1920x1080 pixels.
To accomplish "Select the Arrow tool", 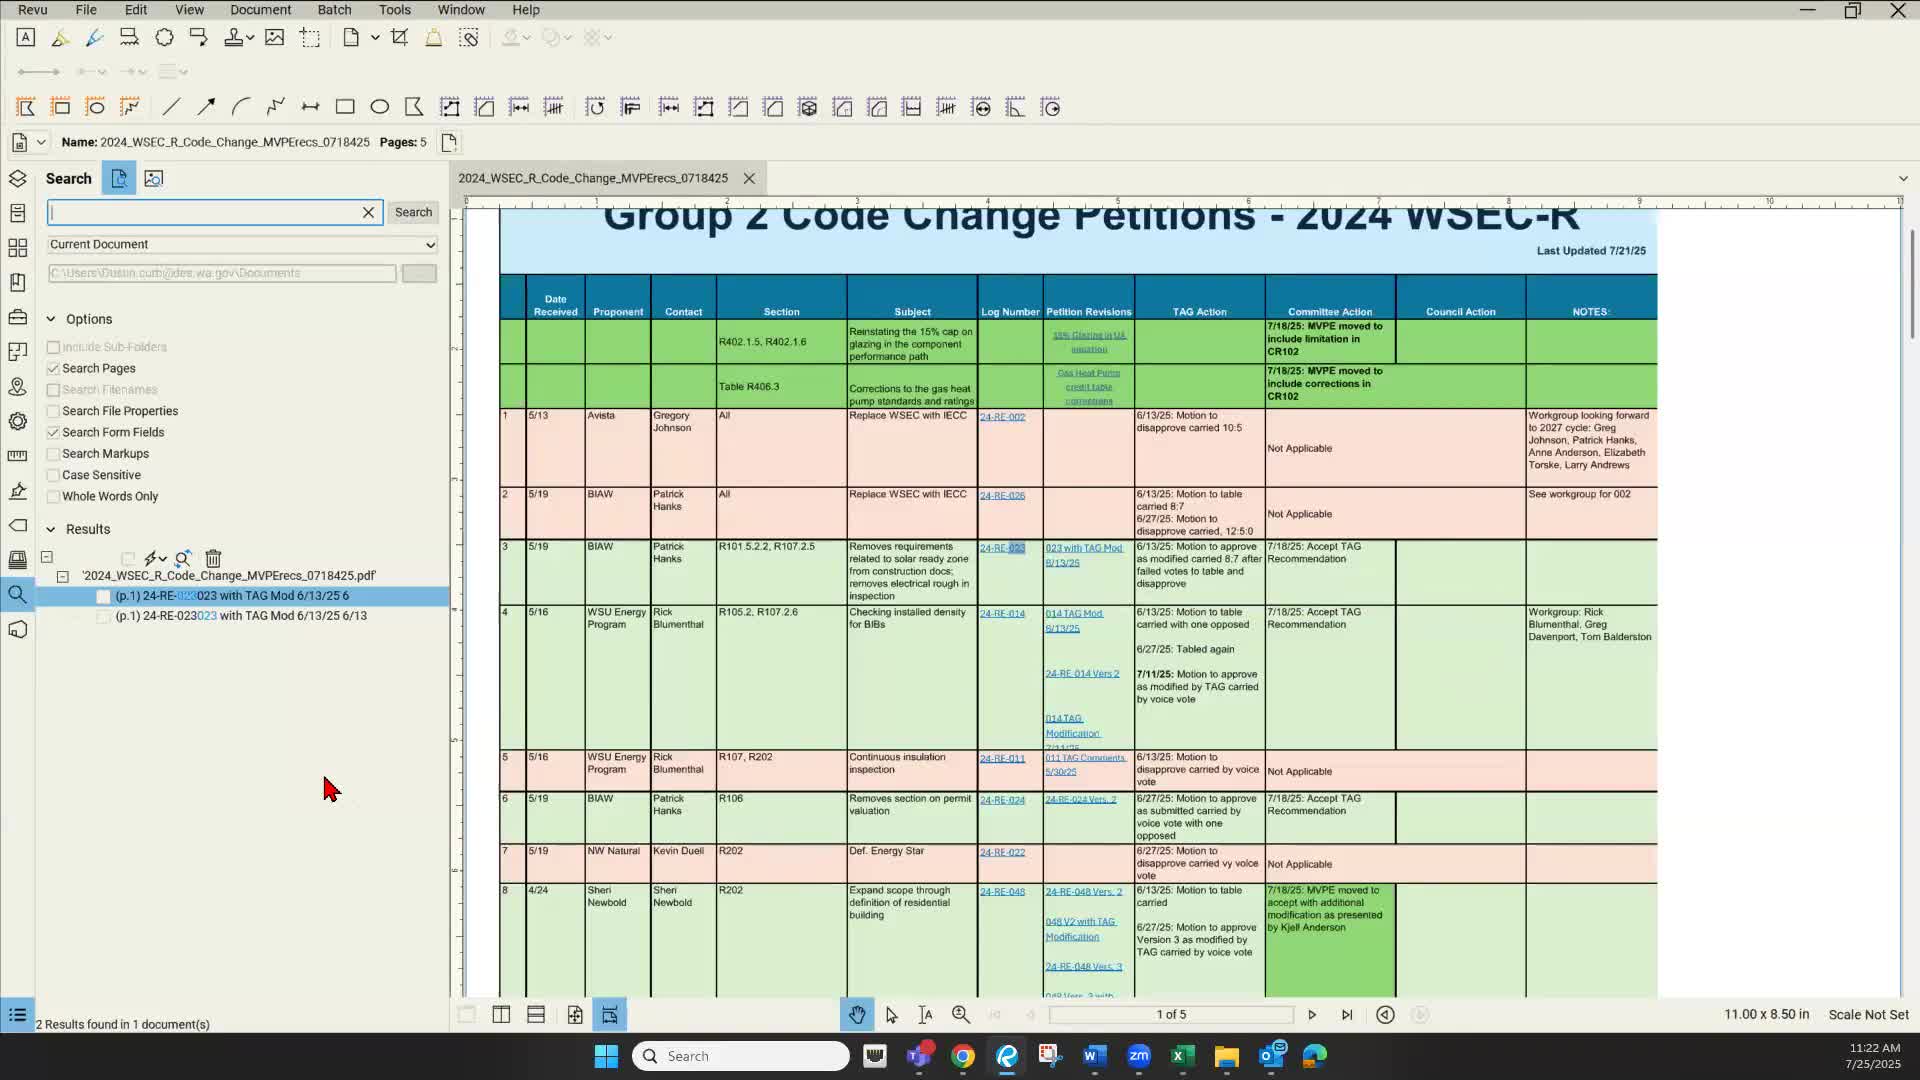I will coord(206,107).
